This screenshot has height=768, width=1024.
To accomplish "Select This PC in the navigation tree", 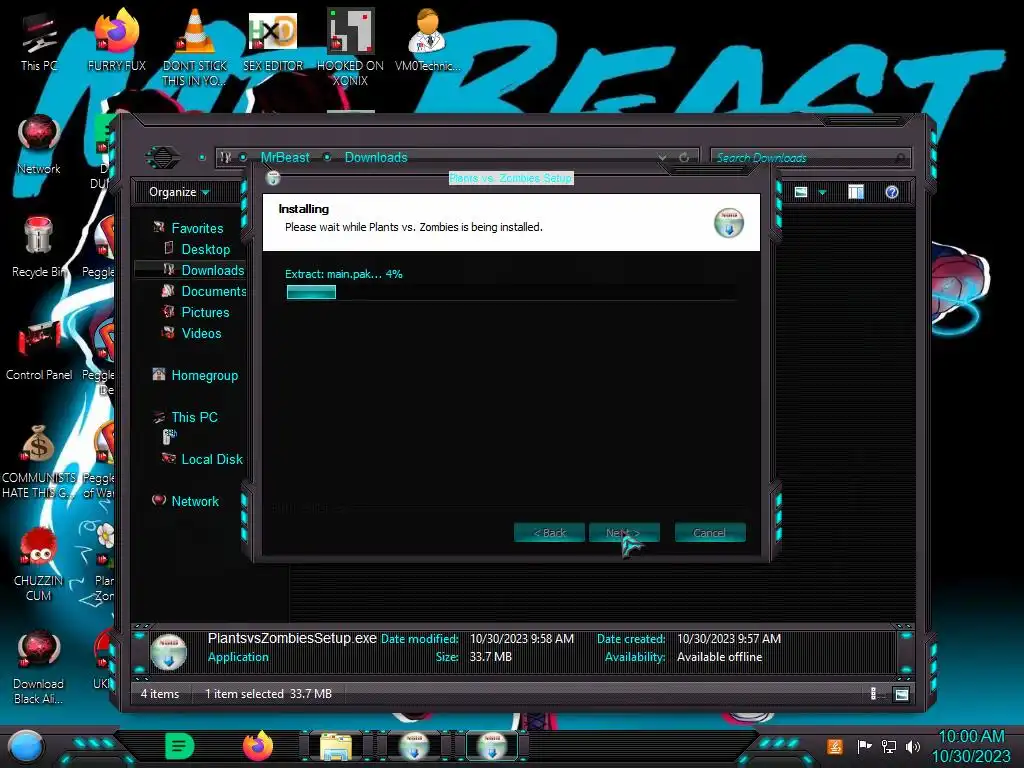I will pyautogui.click(x=194, y=417).
